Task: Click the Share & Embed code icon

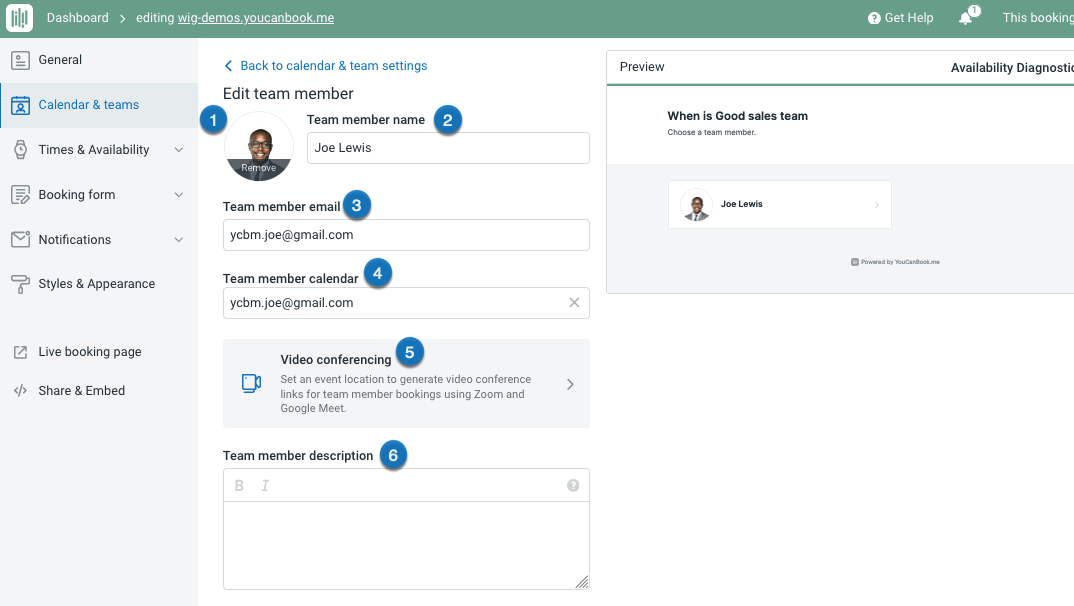Action: [21, 390]
